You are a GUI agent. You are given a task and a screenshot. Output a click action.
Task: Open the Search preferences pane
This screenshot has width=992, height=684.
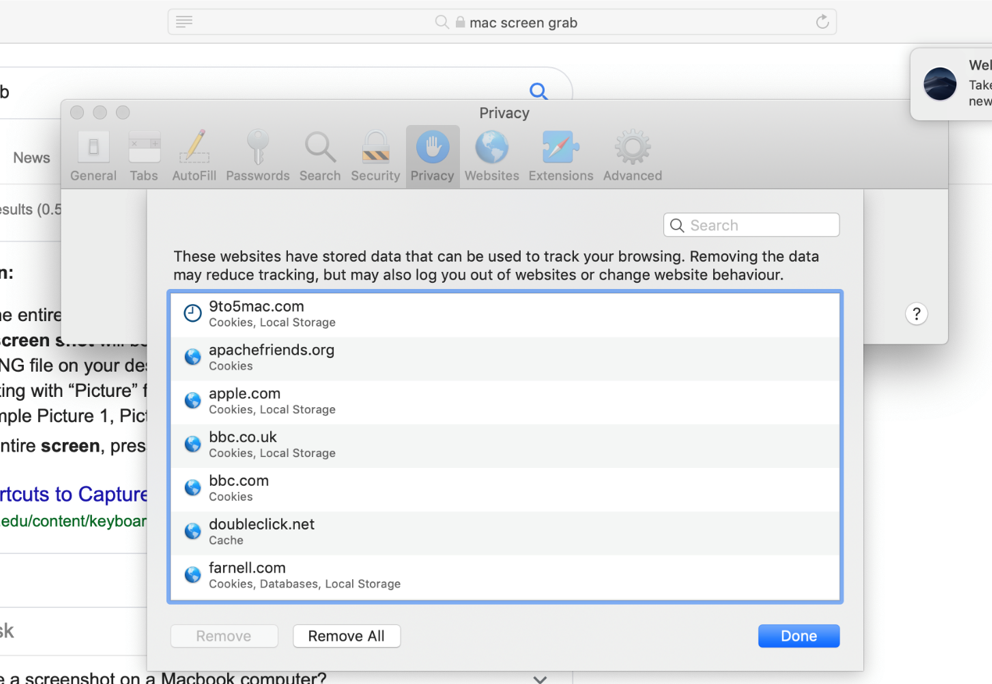coord(320,156)
